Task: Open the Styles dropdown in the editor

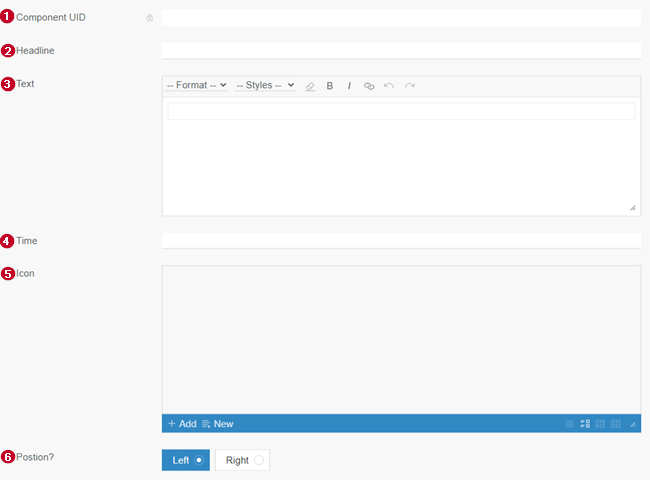Action: coord(265,85)
